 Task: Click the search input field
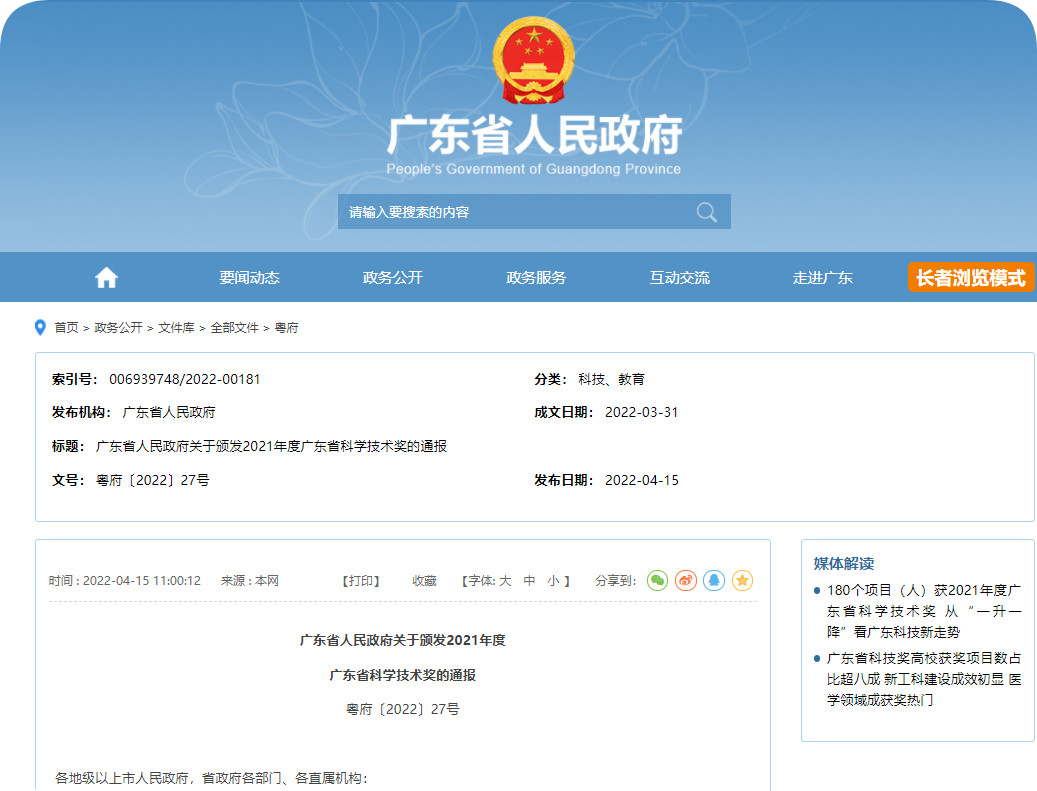pyautogui.click(x=510, y=212)
